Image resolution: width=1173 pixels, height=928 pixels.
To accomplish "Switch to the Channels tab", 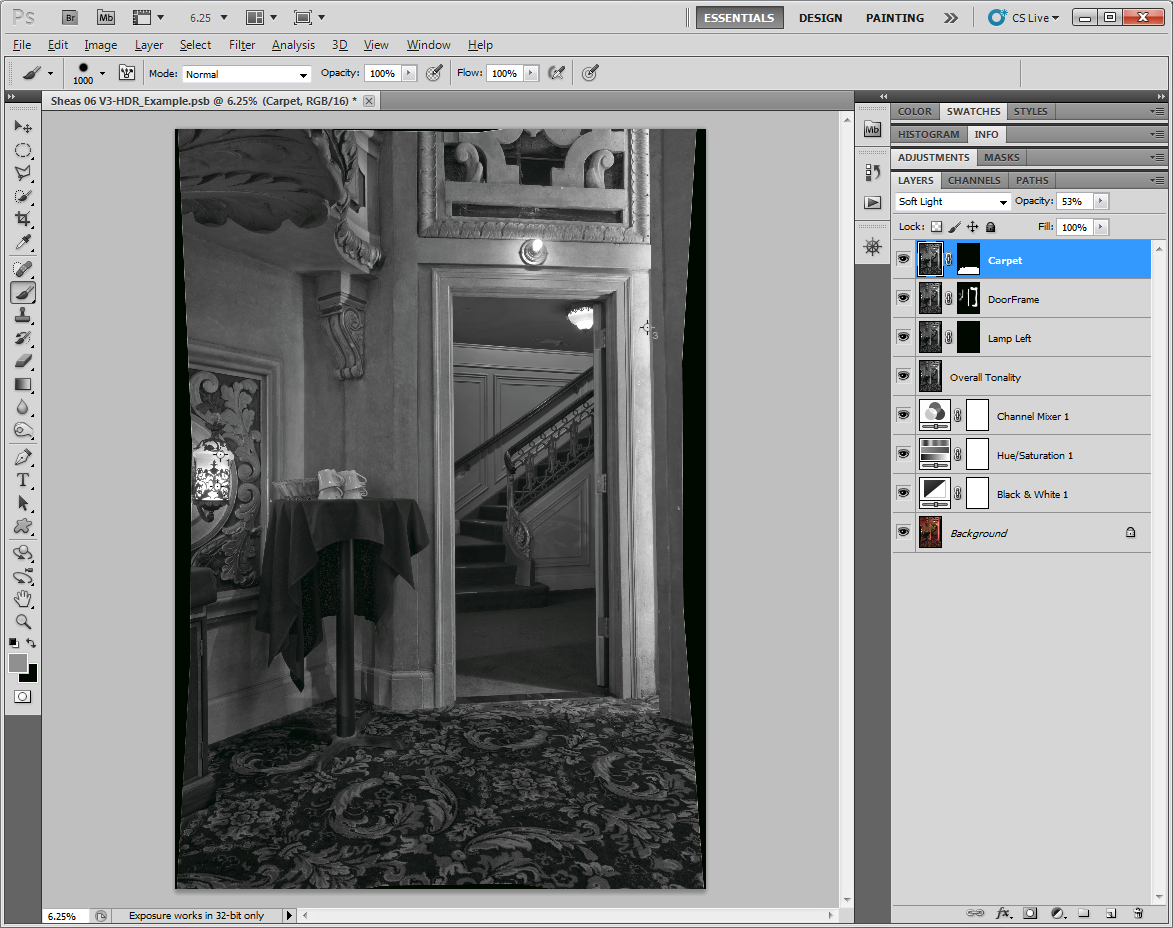I will [x=974, y=180].
